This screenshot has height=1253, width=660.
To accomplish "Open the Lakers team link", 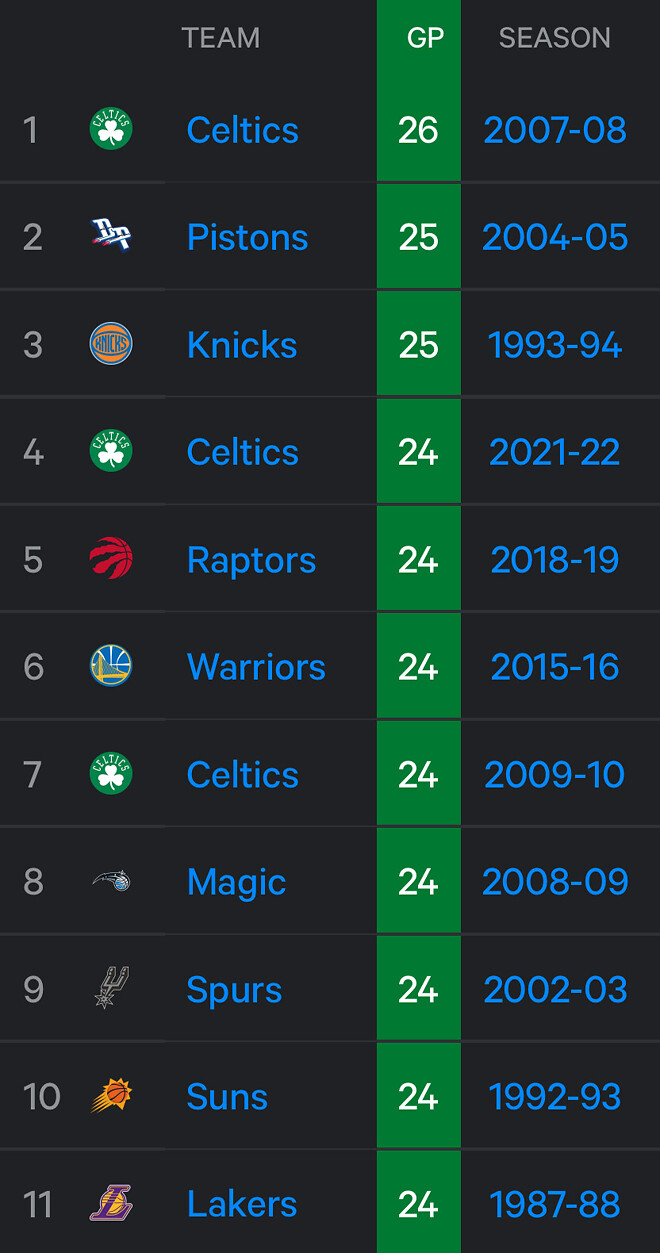I will (242, 1204).
